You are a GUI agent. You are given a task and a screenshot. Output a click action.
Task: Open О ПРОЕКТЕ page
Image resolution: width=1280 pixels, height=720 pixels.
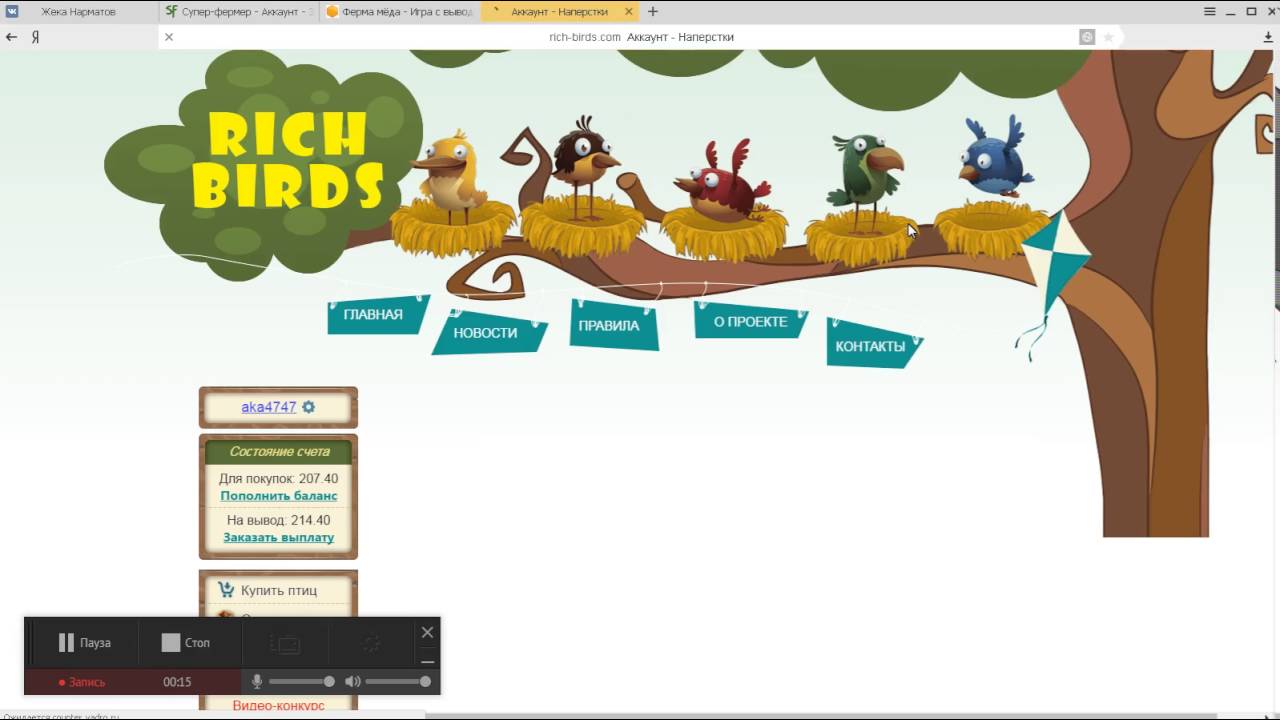click(751, 321)
